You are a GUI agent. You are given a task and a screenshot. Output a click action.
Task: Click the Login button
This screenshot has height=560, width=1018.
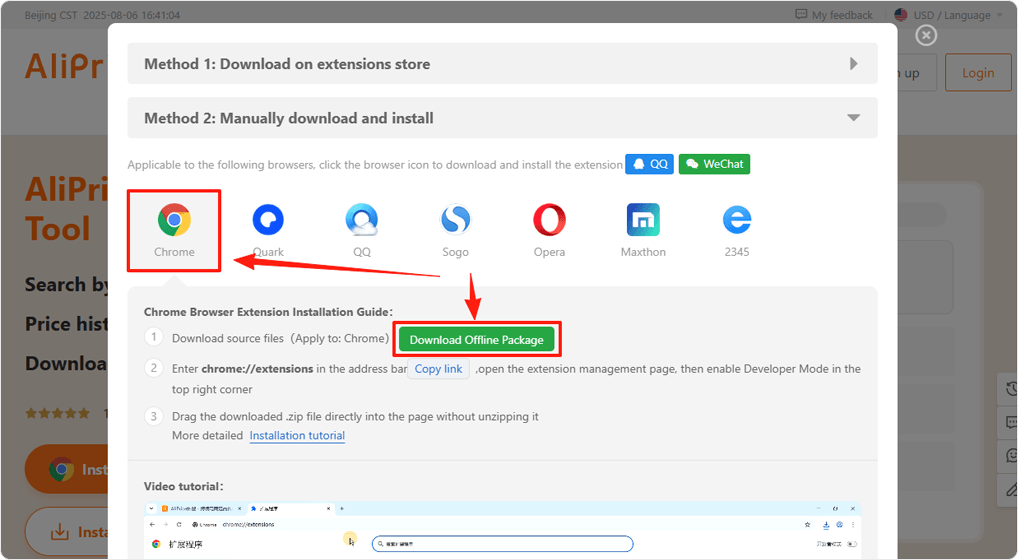(977, 73)
